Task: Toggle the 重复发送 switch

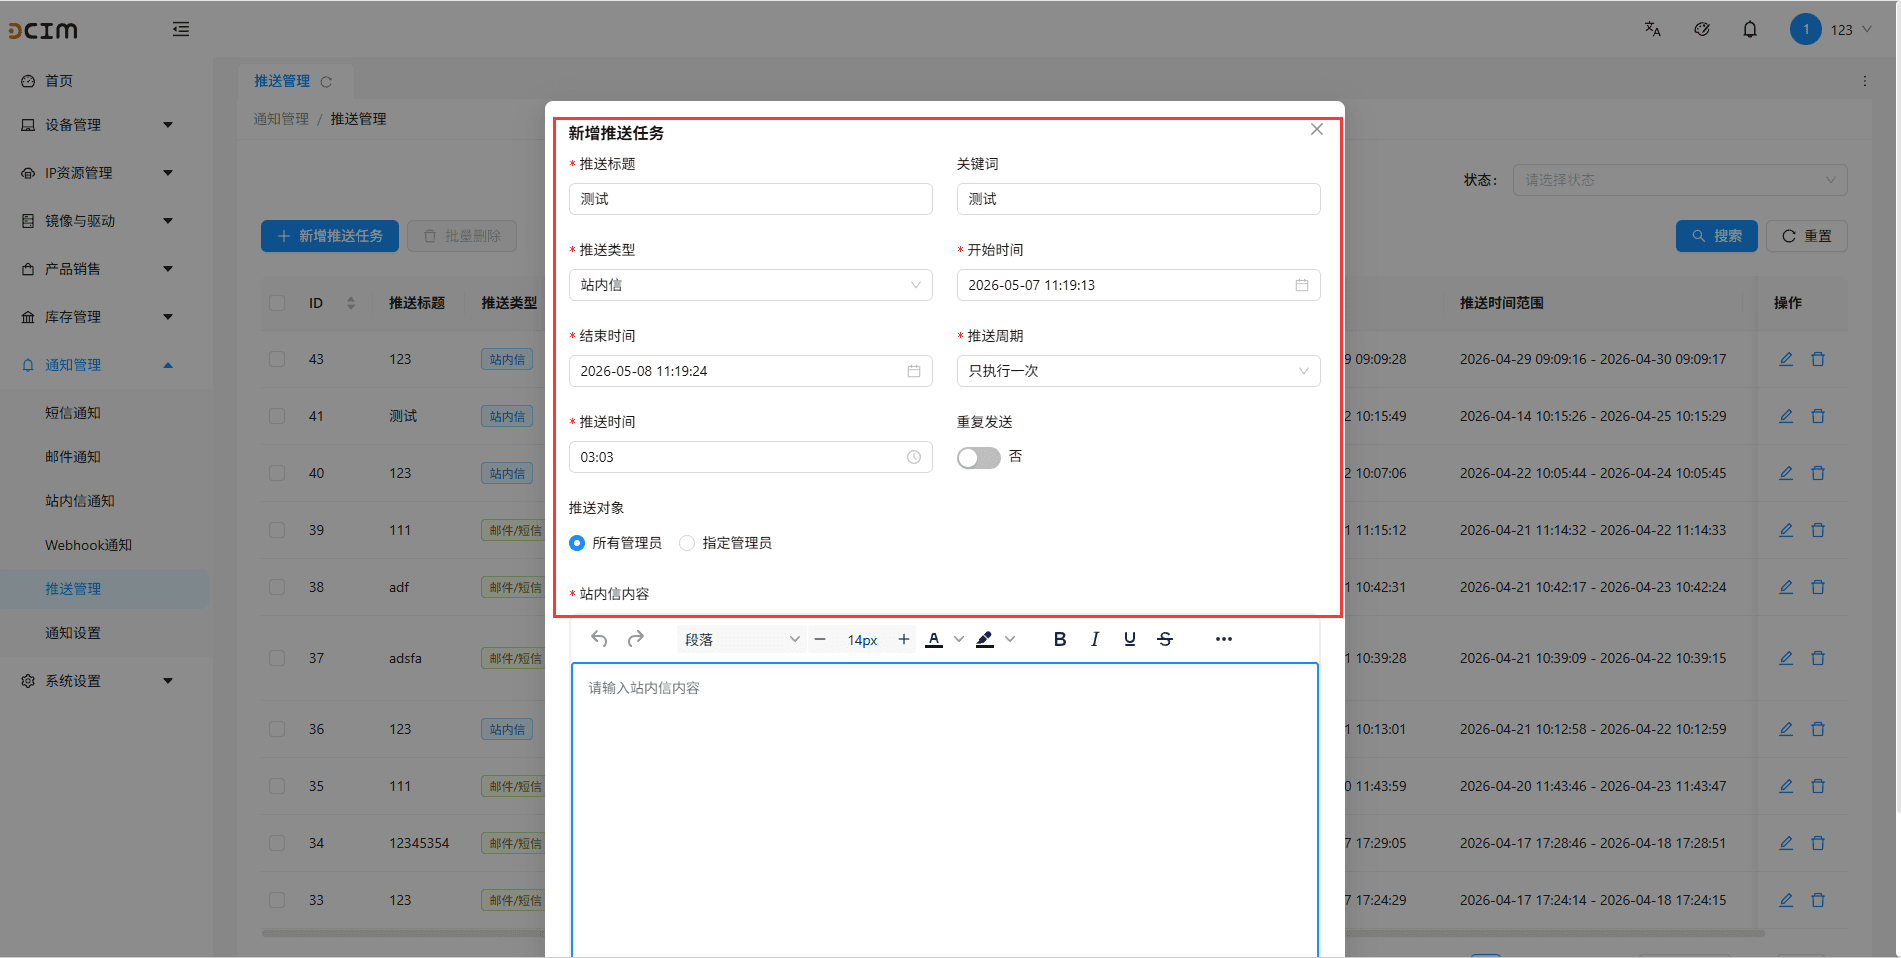Action: (x=978, y=457)
